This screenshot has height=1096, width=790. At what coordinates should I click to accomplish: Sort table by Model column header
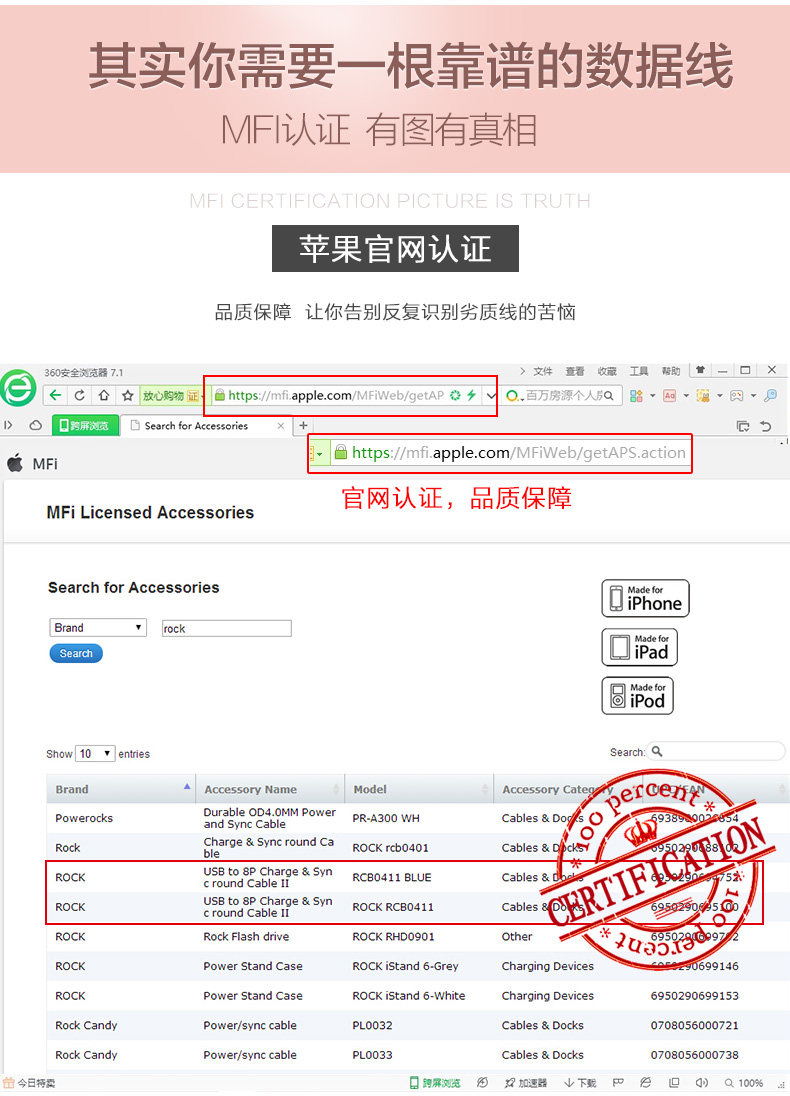pyautogui.click(x=419, y=789)
